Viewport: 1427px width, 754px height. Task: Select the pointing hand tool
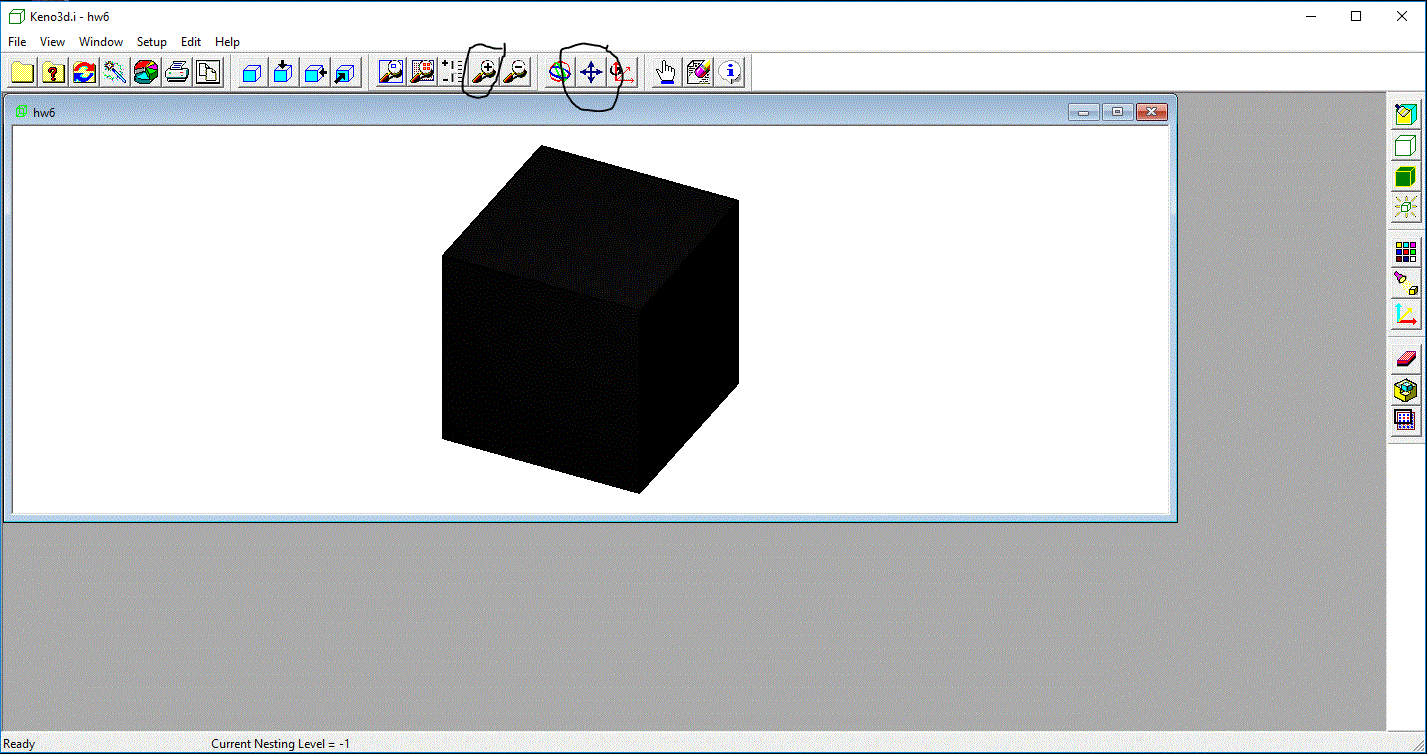[x=666, y=72]
